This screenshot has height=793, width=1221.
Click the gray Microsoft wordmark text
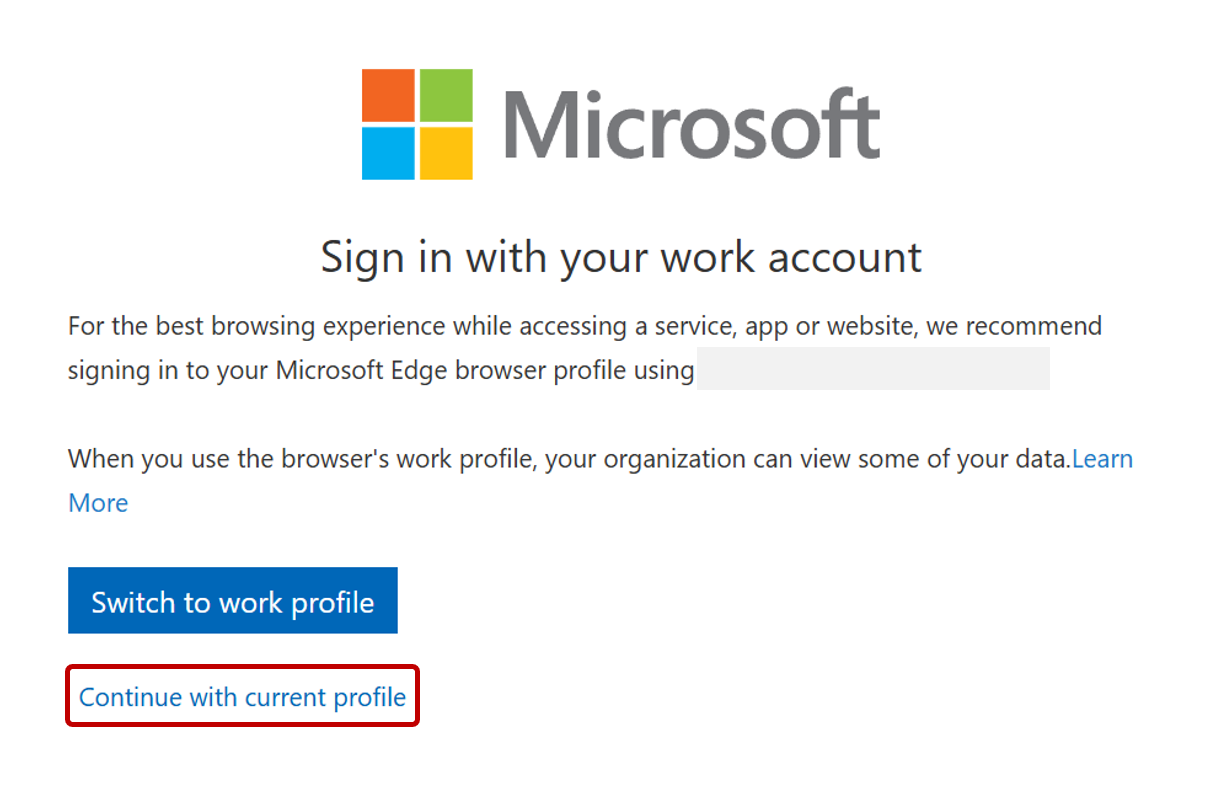tap(691, 125)
